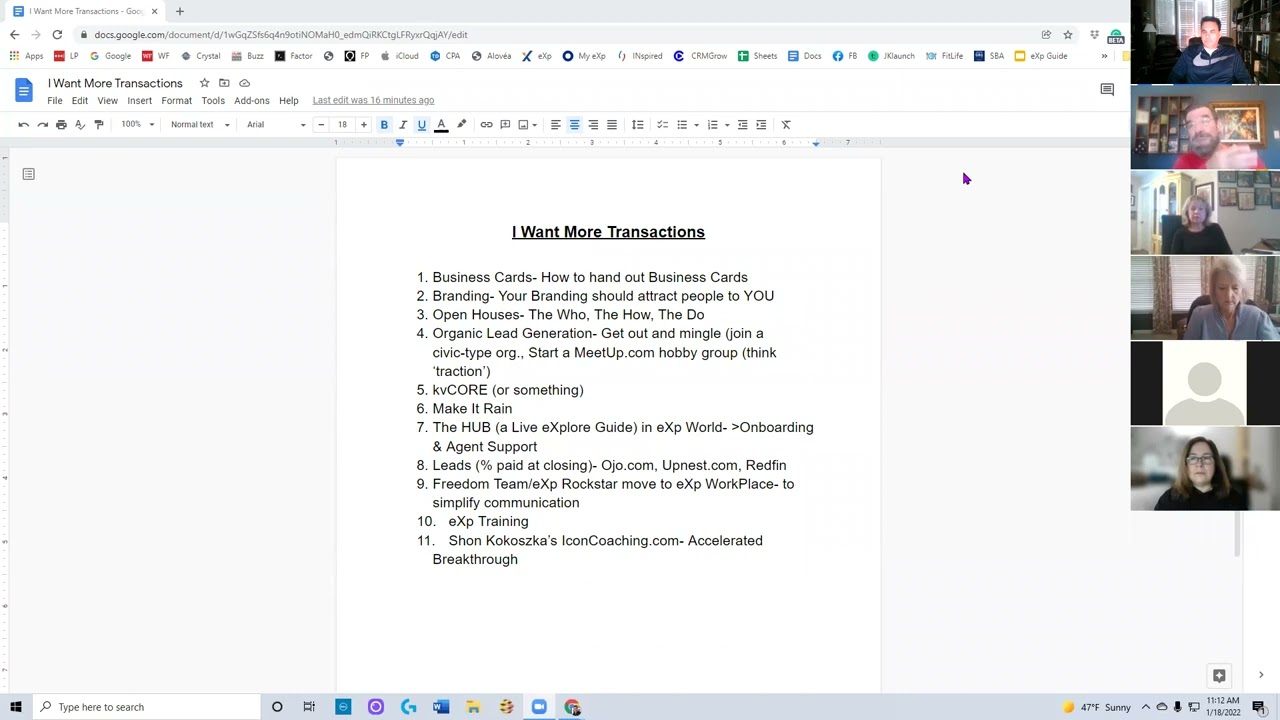
Task: Open a new browser tab
Action: point(180,11)
